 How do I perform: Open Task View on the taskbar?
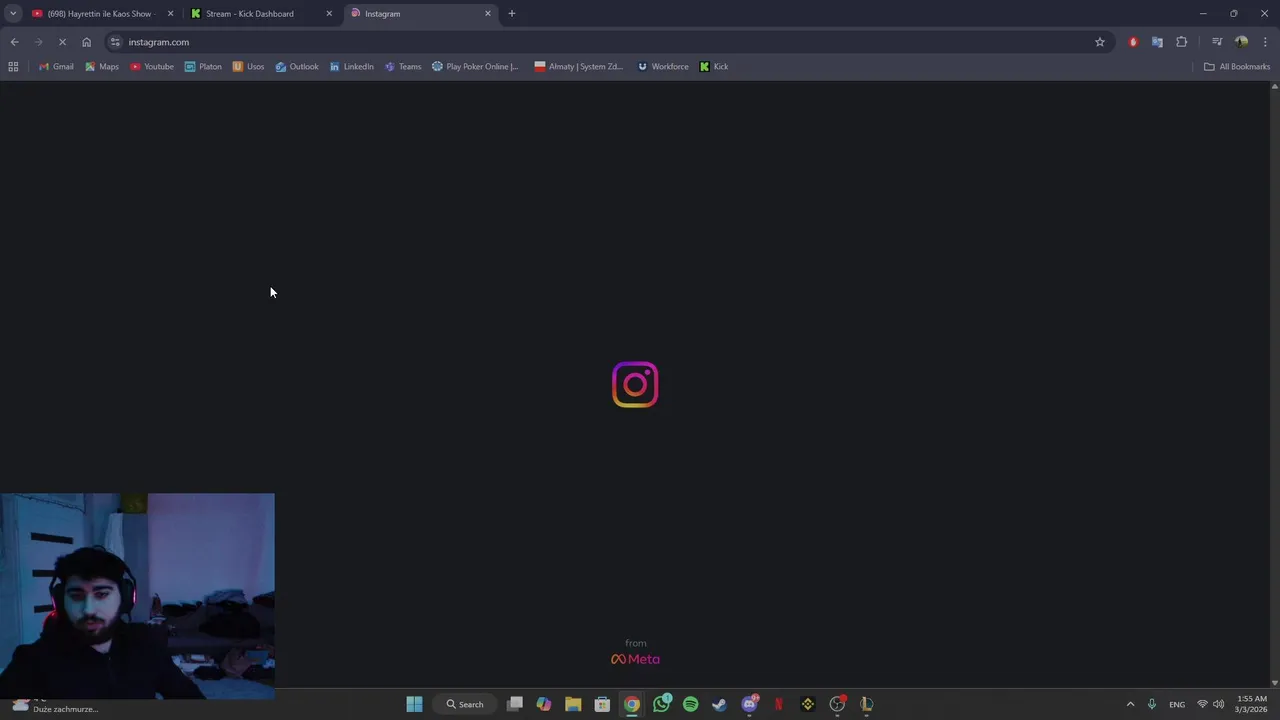tap(515, 704)
